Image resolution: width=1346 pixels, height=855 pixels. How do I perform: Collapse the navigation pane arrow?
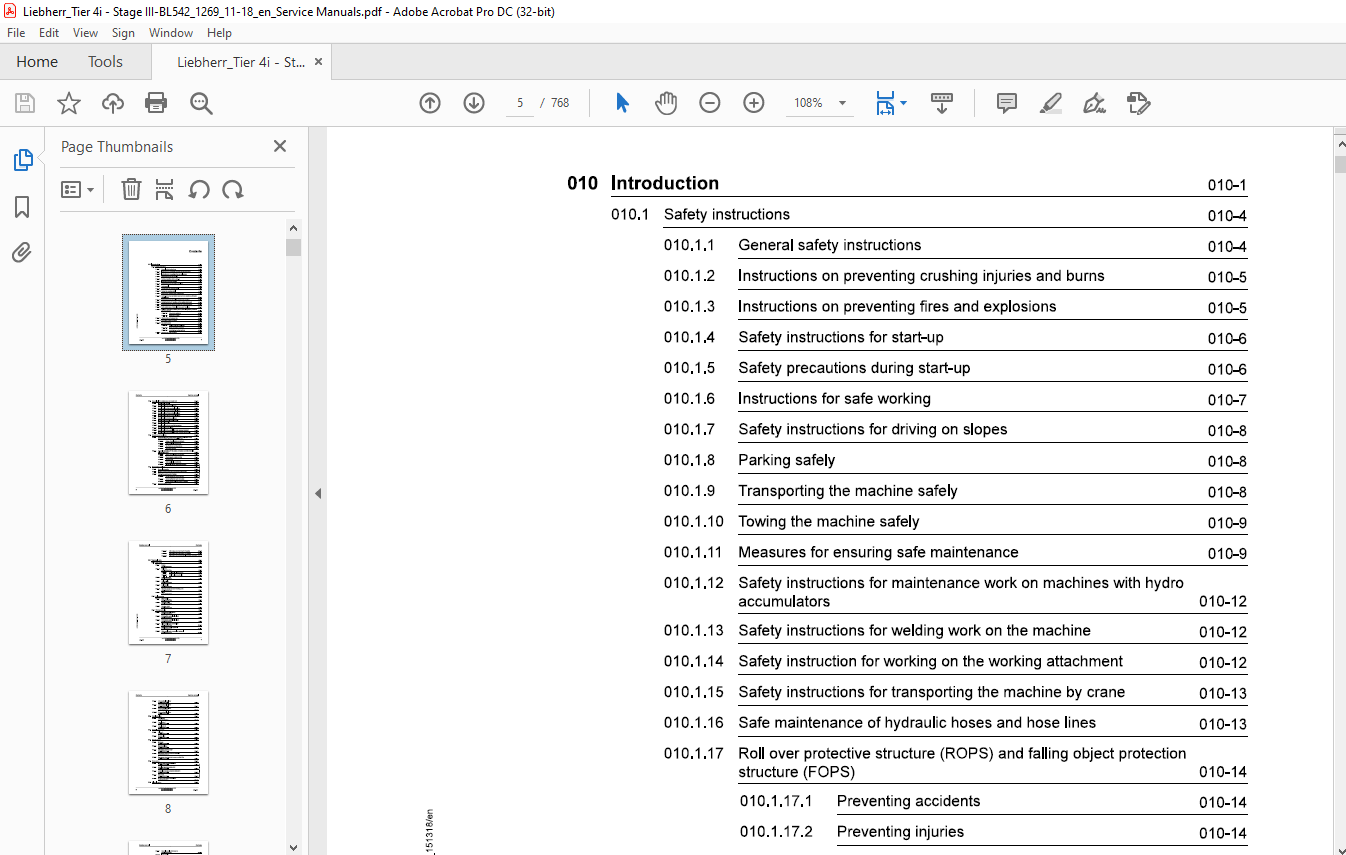click(x=318, y=493)
